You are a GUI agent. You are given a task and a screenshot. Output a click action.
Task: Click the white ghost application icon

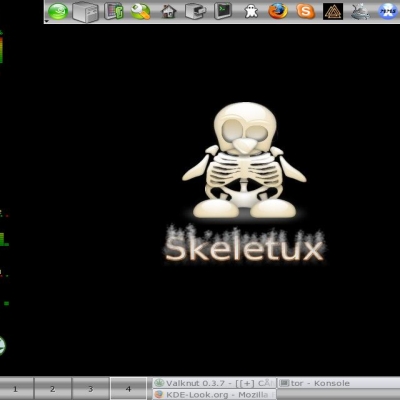251,12
